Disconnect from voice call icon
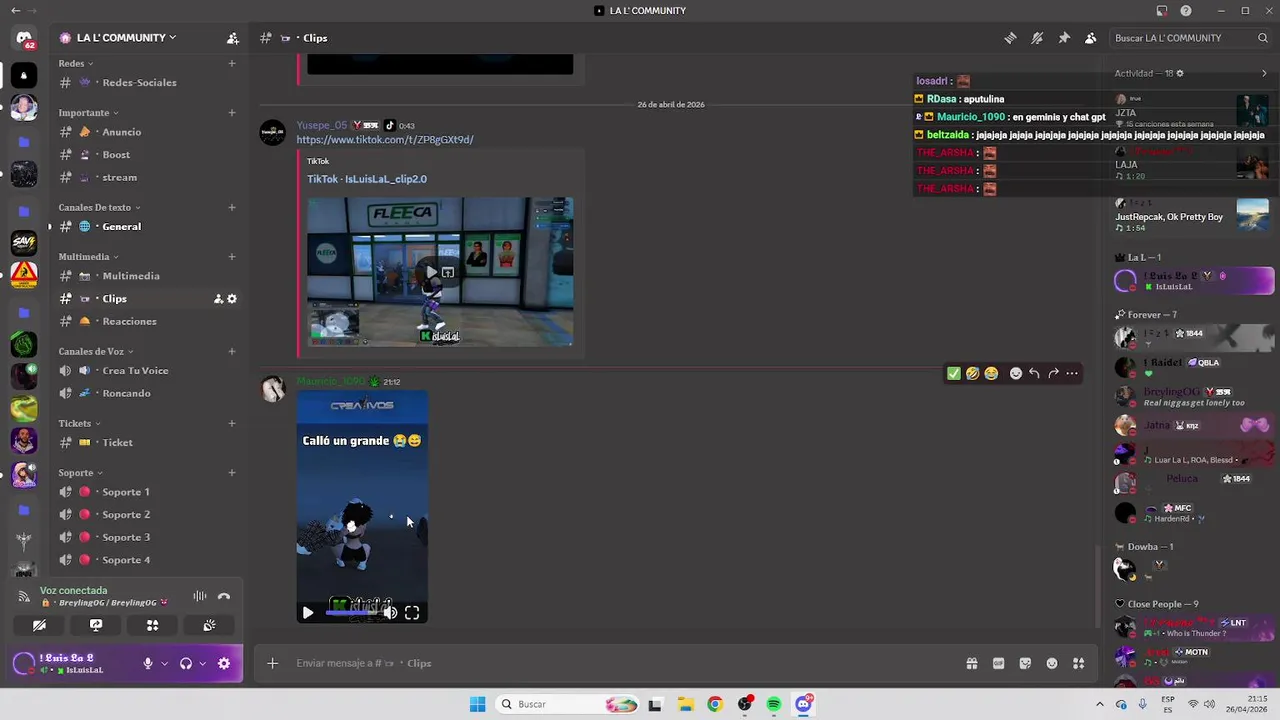Viewport: 1280px width, 720px height. tap(224, 596)
